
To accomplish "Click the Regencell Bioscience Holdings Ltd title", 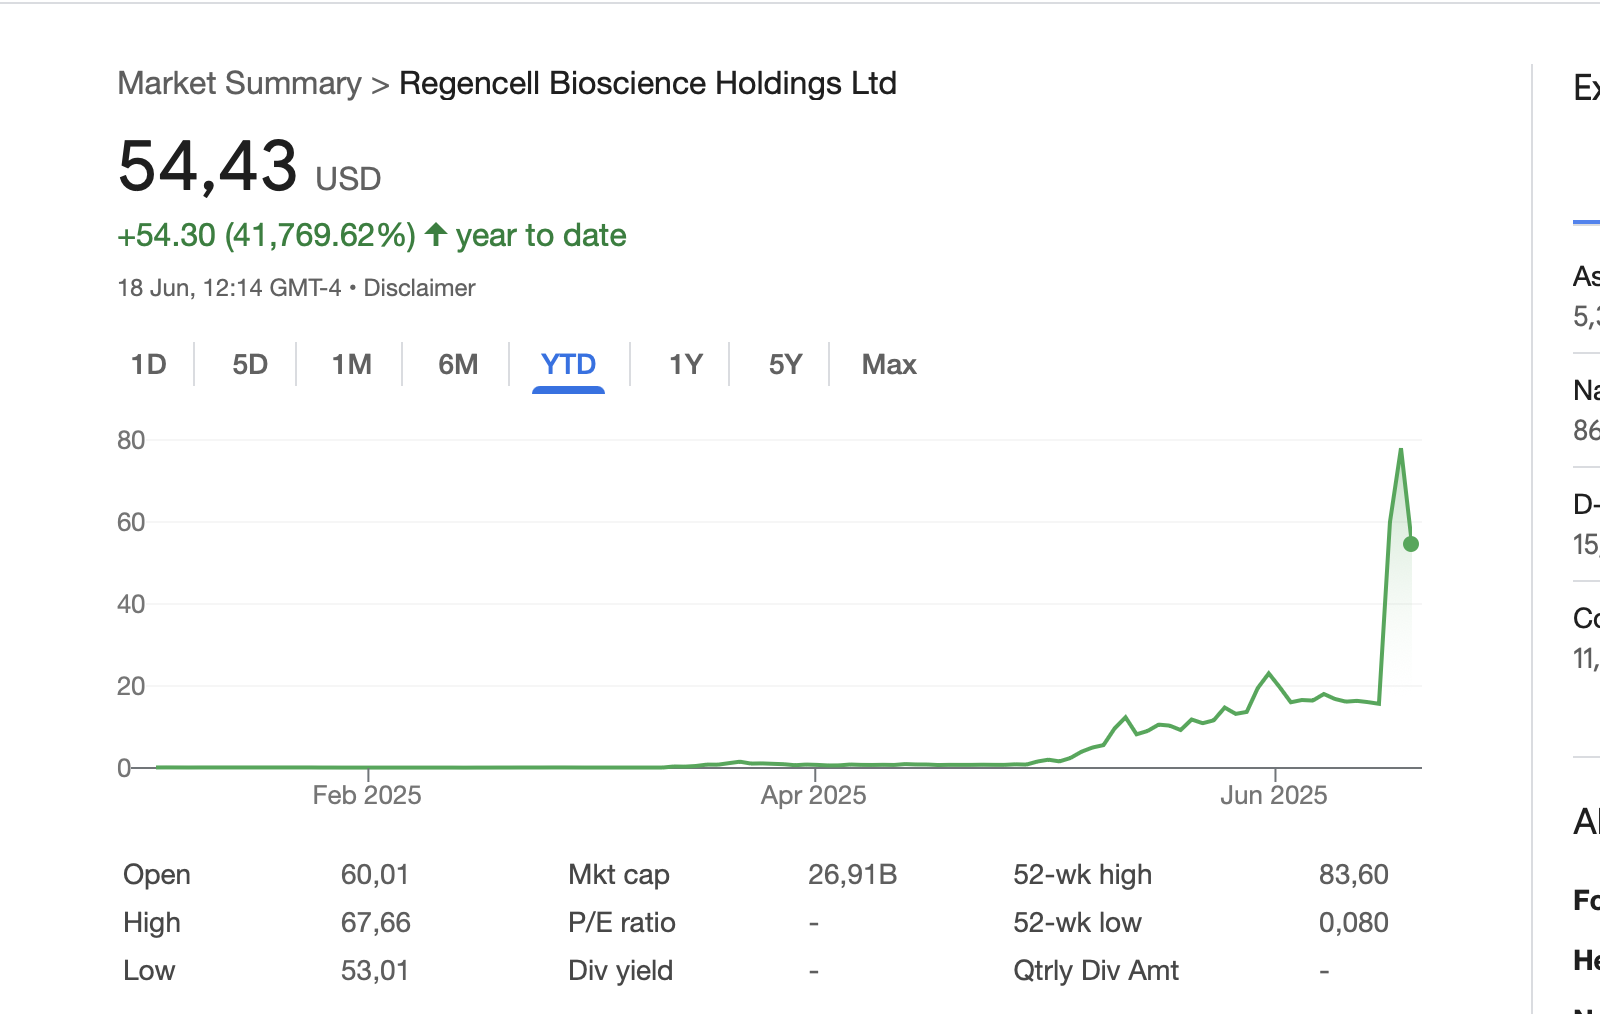I will click(x=647, y=84).
